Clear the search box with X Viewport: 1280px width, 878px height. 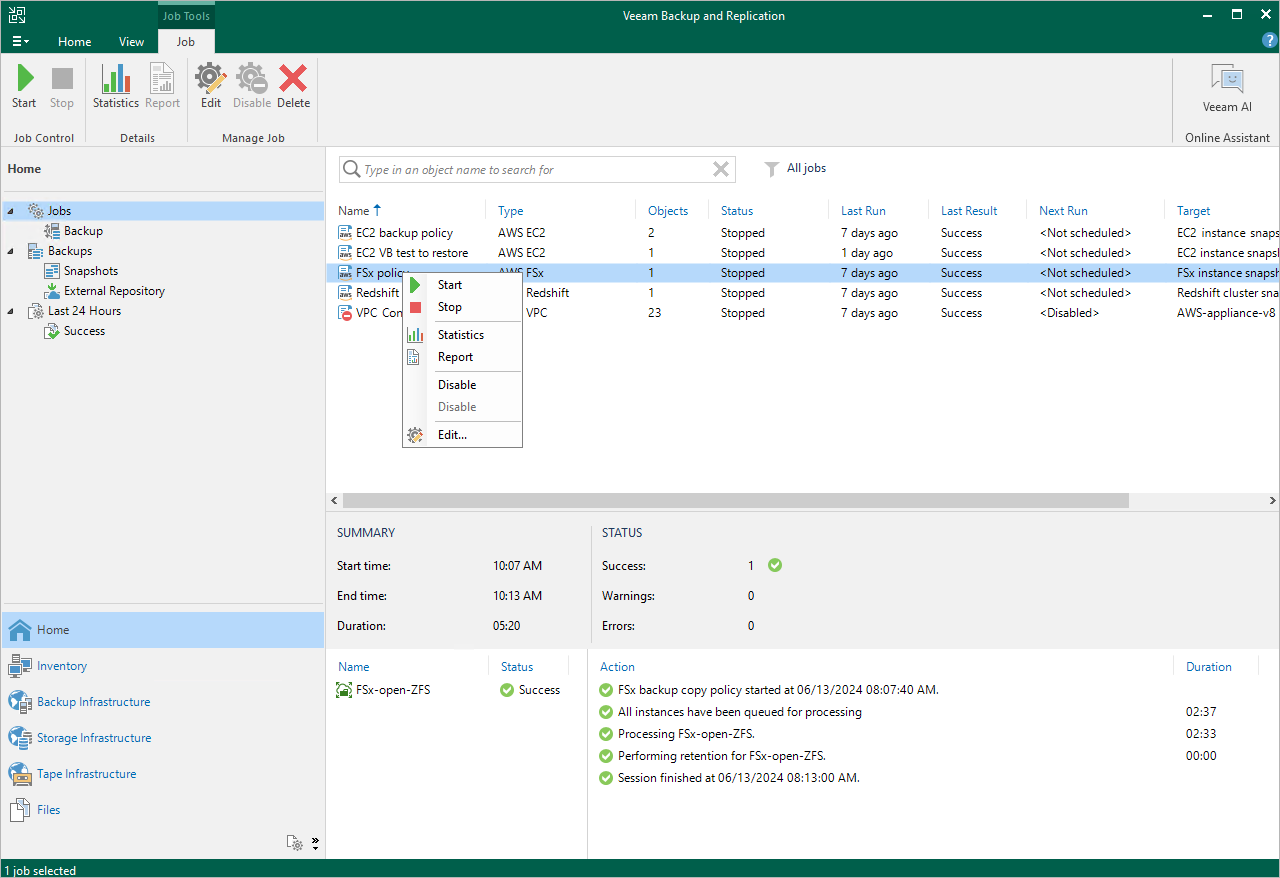(720, 170)
